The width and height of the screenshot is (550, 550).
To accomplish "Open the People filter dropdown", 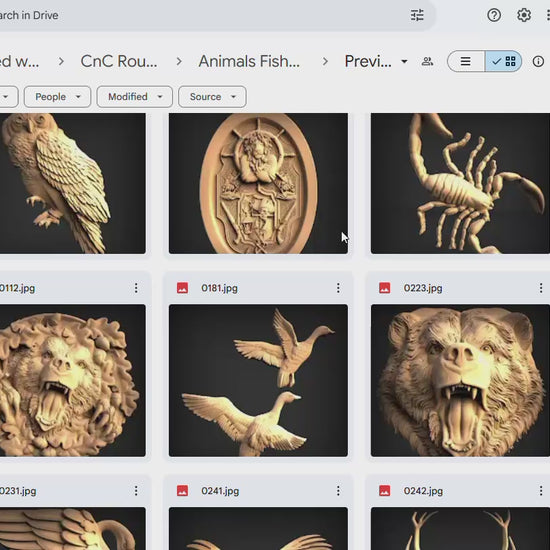I will tap(58, 97).
